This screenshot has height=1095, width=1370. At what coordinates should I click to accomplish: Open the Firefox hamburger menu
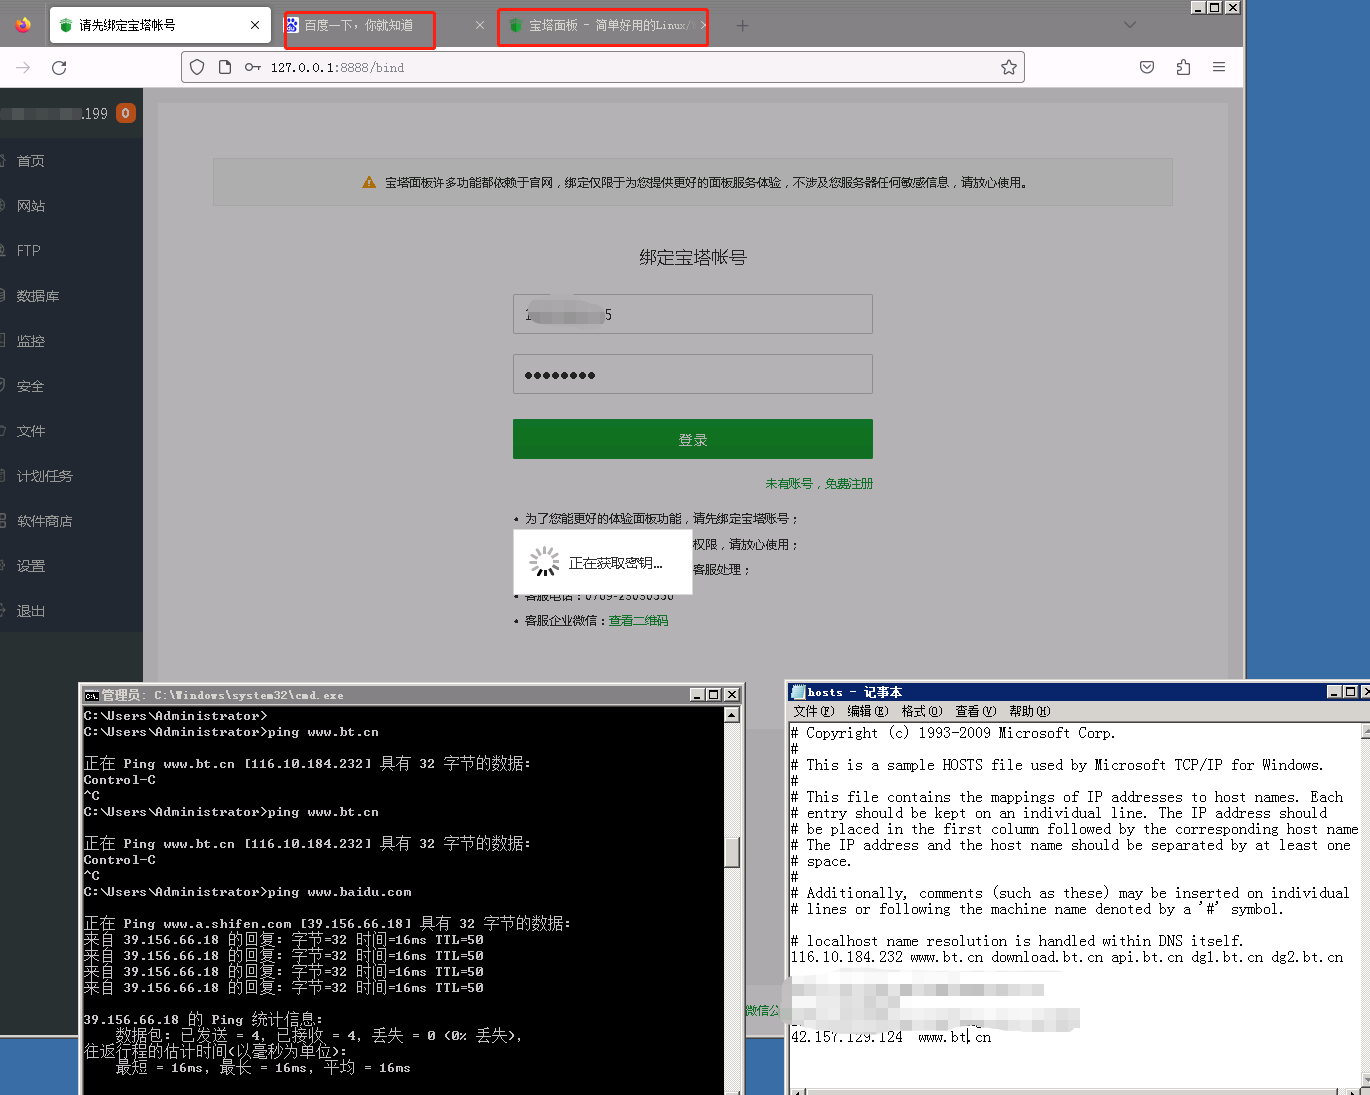point(1219,67)
